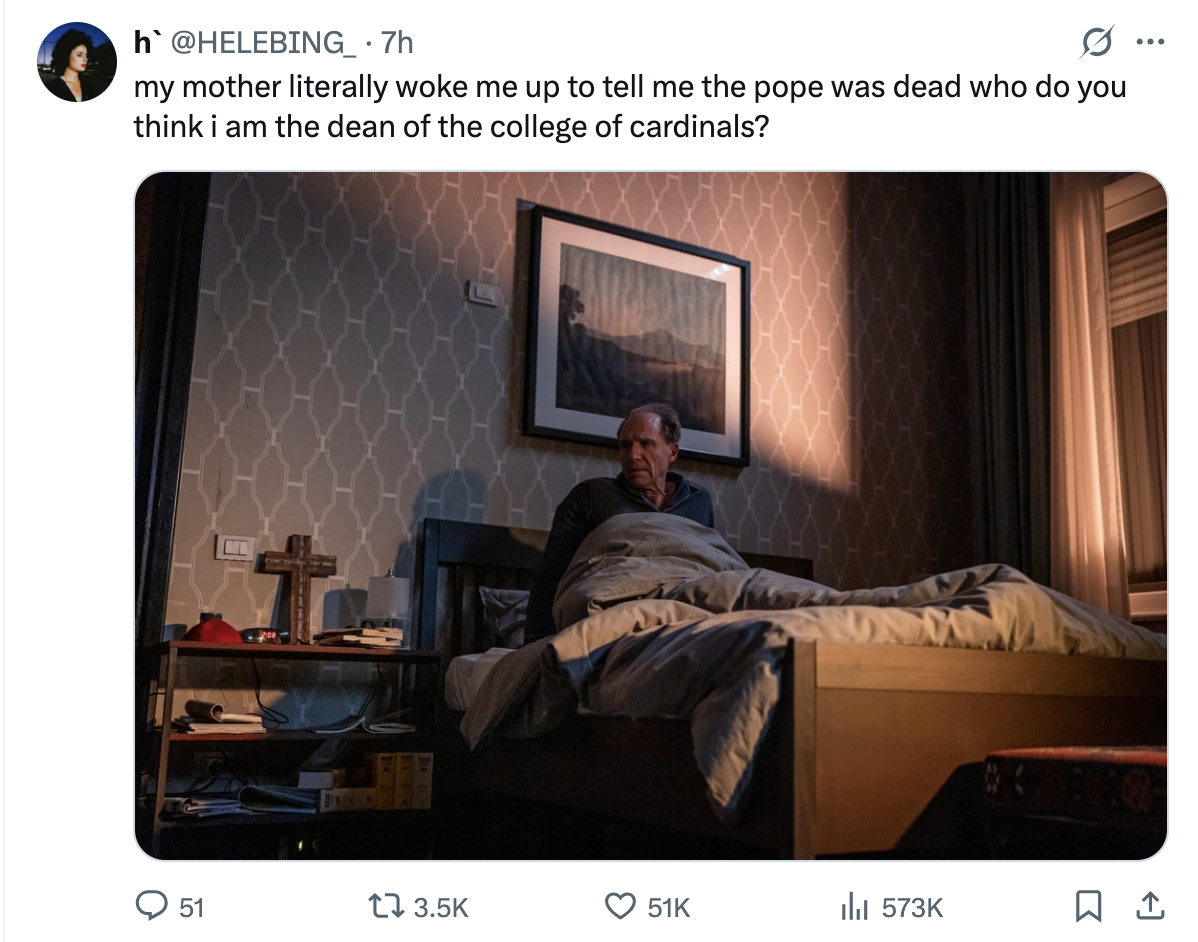Open the h` profile avatar picture
1198x942 pixels.
(x=77, y=62)
